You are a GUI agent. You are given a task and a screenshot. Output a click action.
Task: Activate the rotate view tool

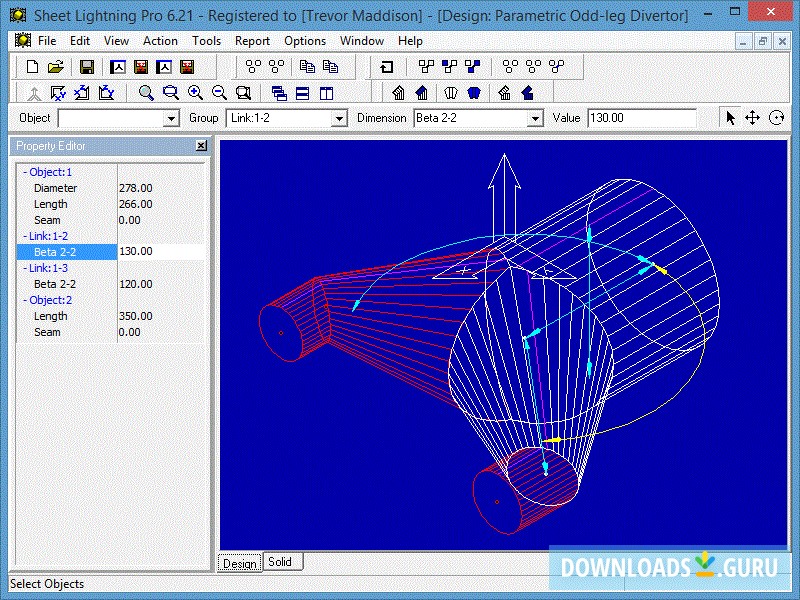point(777,117)
